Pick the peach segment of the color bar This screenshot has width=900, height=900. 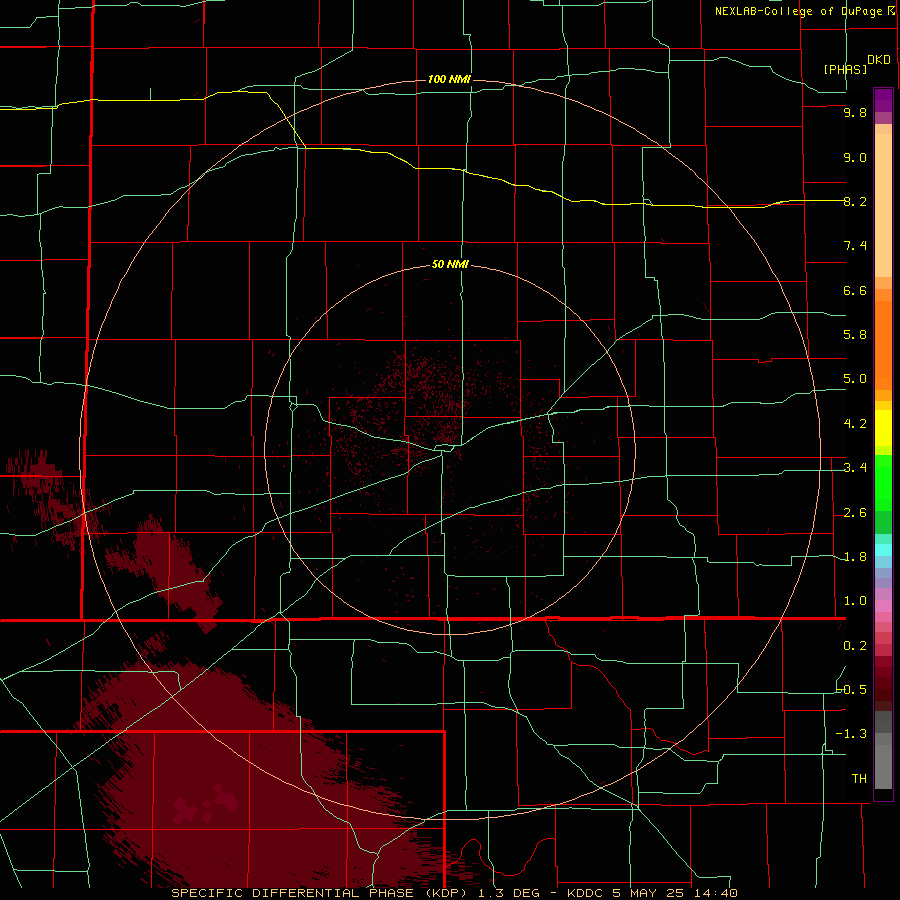click(883, 201)
